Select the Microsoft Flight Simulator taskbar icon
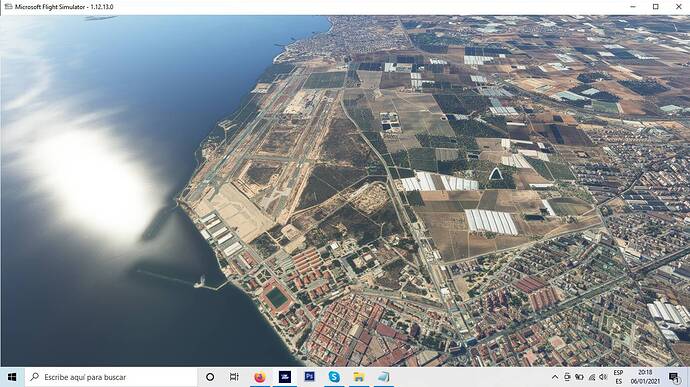 pos(285,377)
